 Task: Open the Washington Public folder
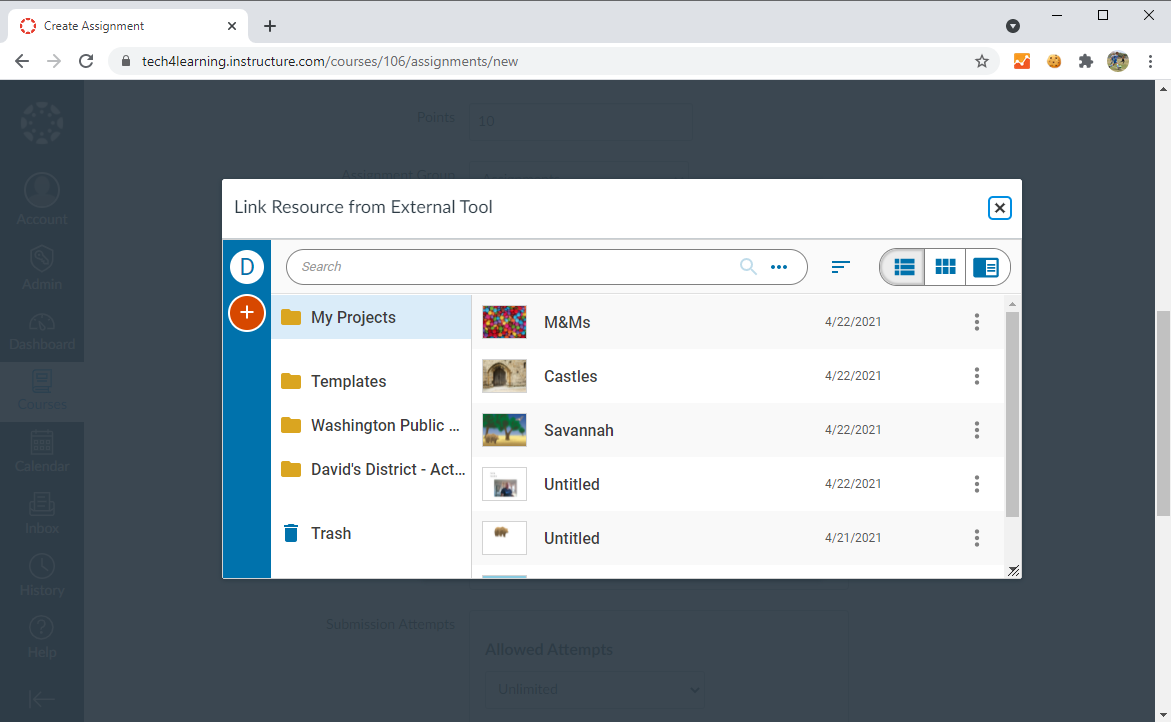click(x=371, y=426)
